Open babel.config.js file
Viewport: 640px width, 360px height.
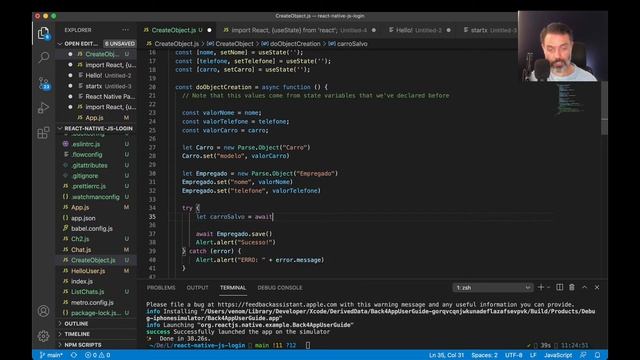96,229
